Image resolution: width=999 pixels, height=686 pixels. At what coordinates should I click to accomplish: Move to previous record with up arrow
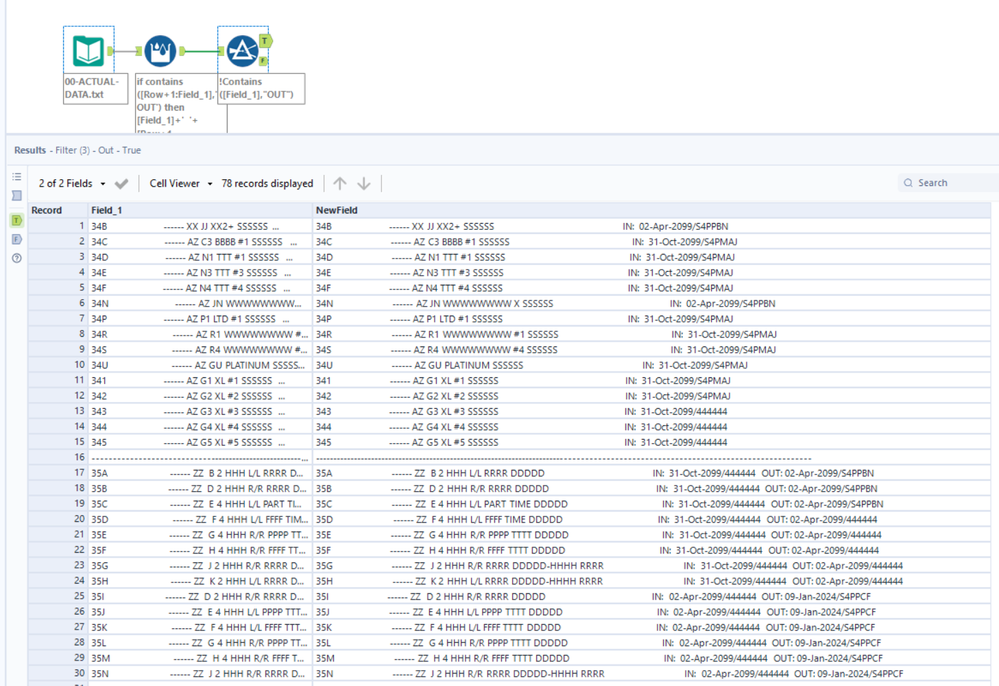[x=340, y=183]
